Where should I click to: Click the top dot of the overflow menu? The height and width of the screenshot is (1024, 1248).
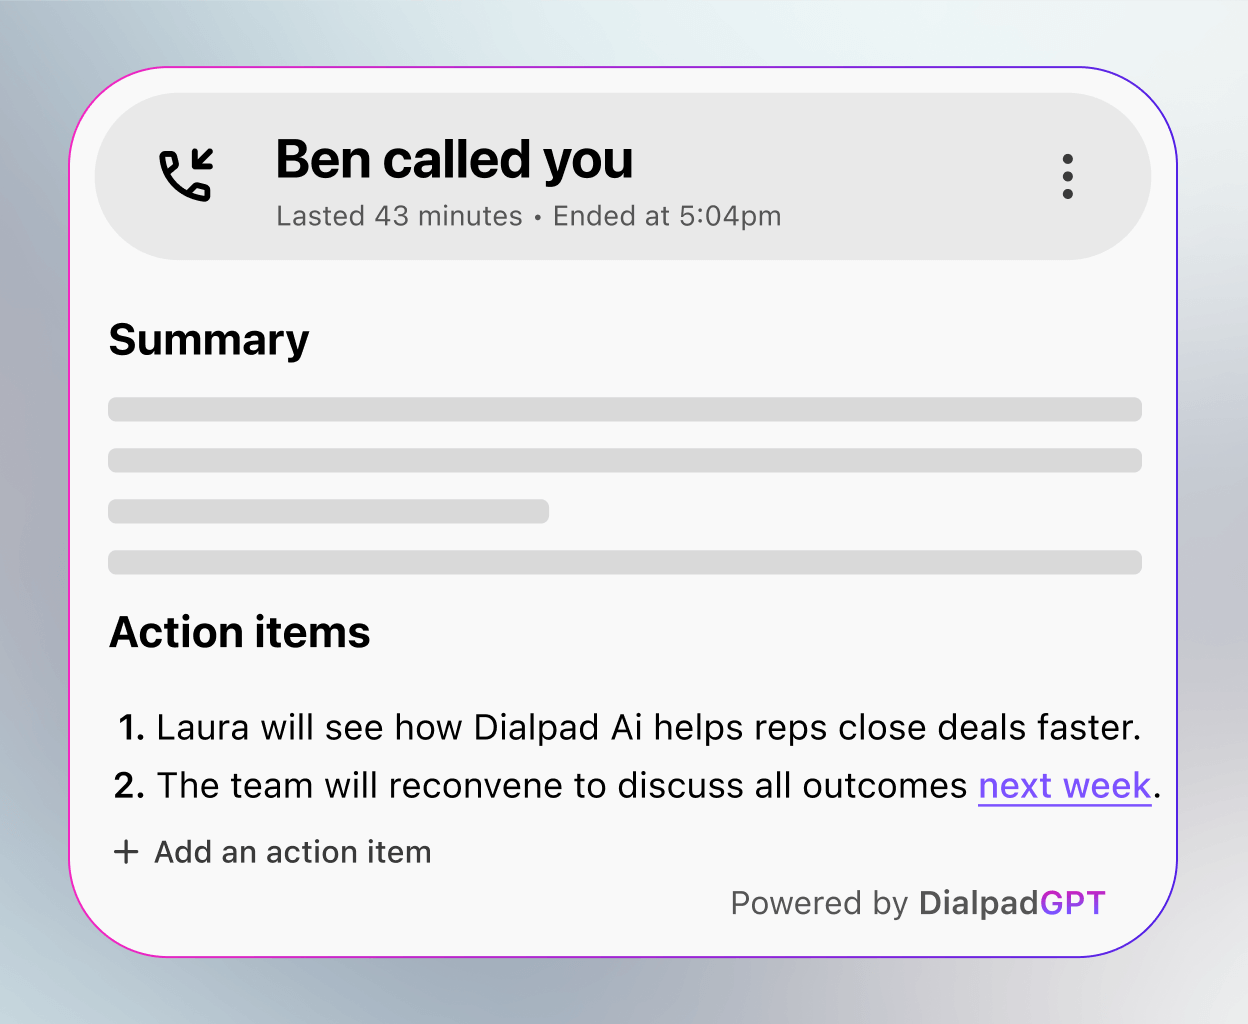[x=1068, y=156]
